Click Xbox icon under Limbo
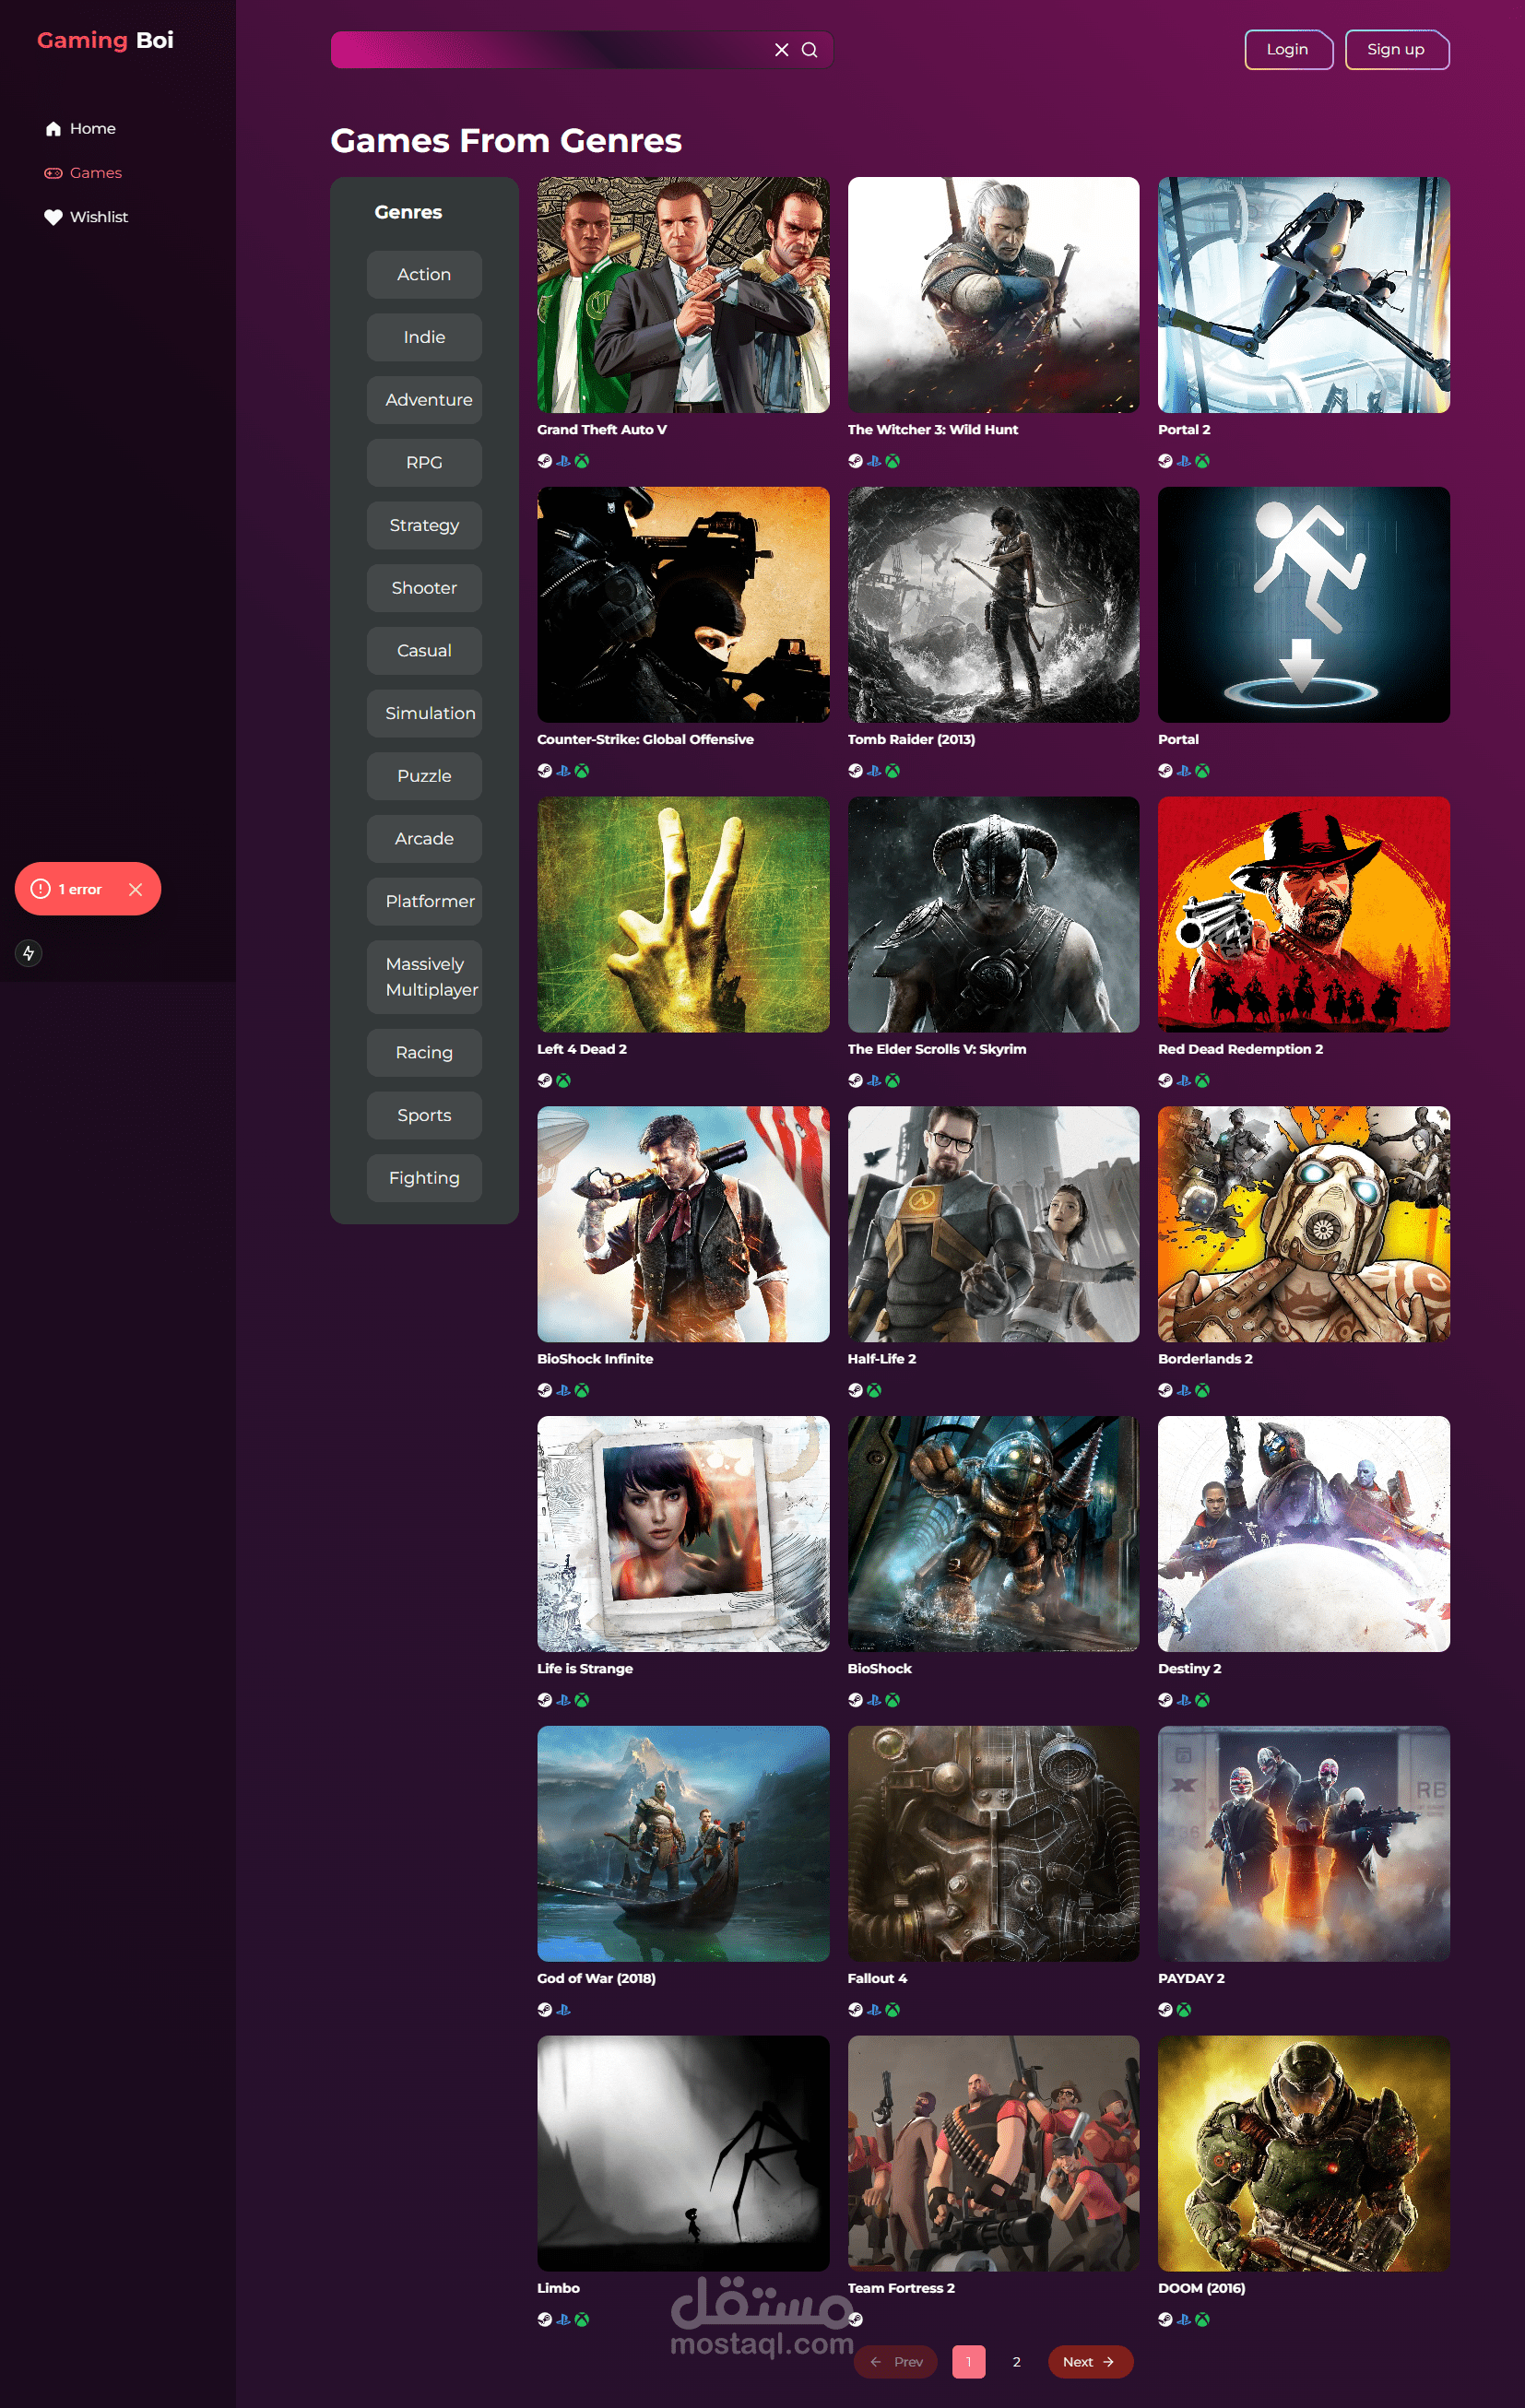This screenshot has height=2408, width=1525. 582,2320
